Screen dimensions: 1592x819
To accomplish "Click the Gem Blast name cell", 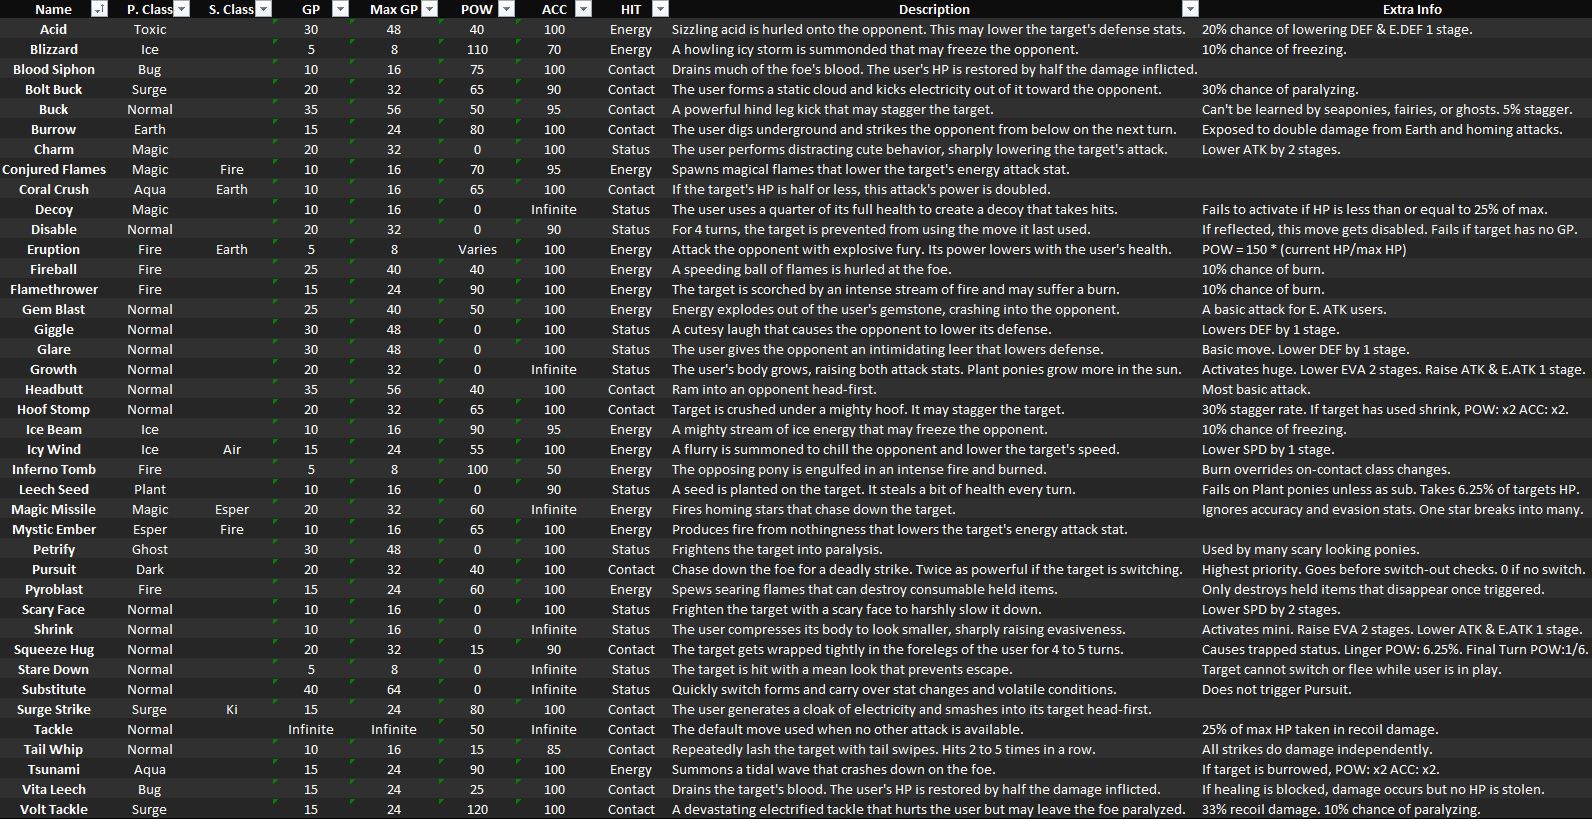I will point(54,309).
